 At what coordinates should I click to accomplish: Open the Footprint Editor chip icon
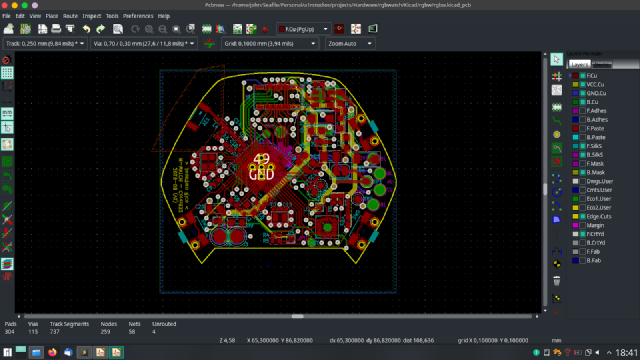[x=207, y=29]
